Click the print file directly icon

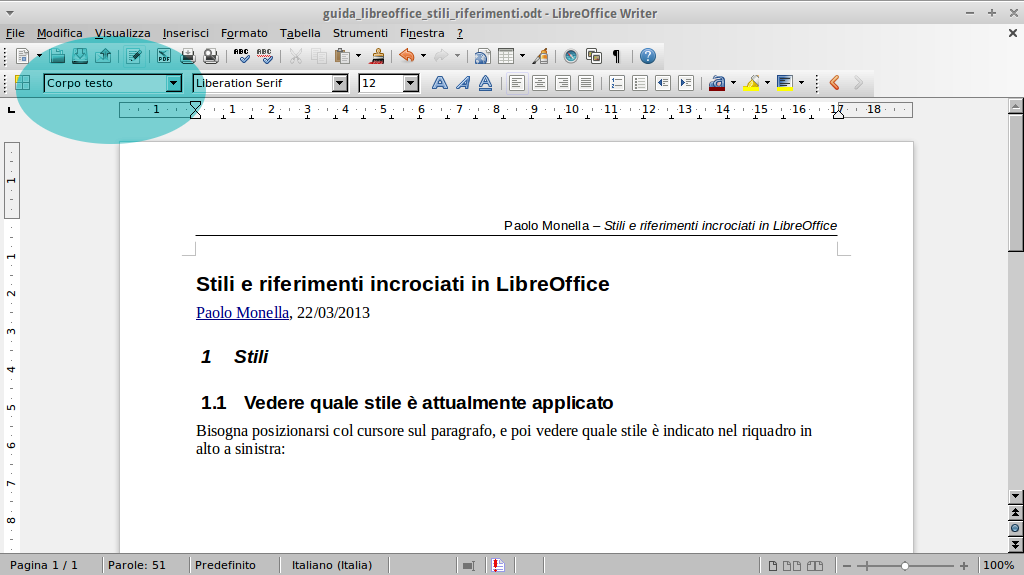click(x=187, y=56)
